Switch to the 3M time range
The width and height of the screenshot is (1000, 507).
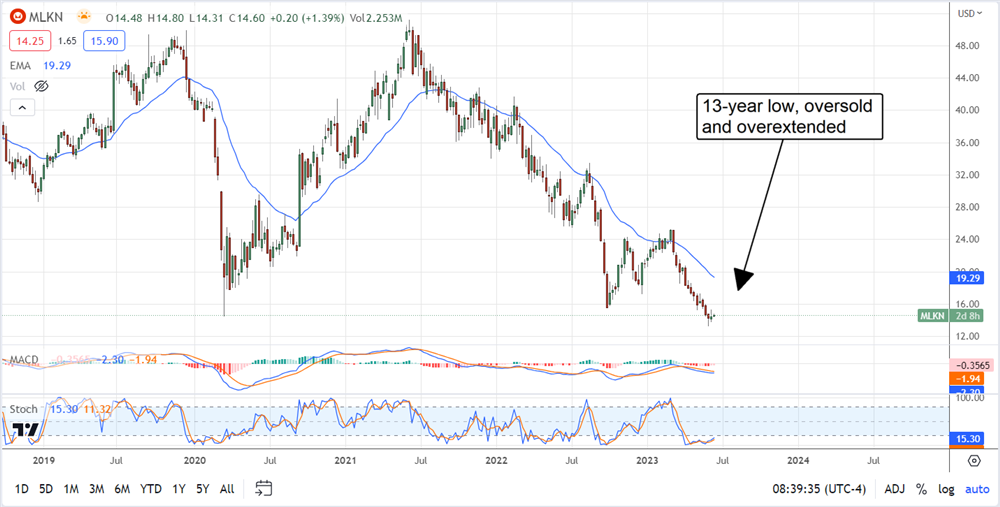tap(96, 489)
